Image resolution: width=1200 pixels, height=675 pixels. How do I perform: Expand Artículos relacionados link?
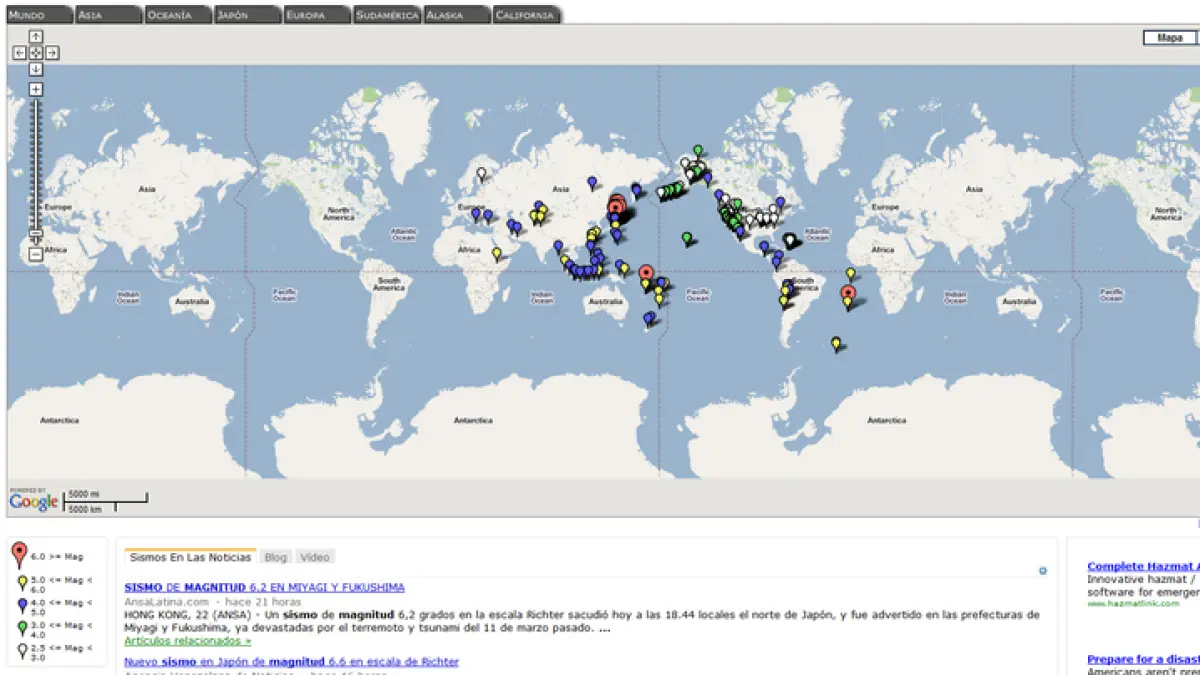[x=187, y=640]
